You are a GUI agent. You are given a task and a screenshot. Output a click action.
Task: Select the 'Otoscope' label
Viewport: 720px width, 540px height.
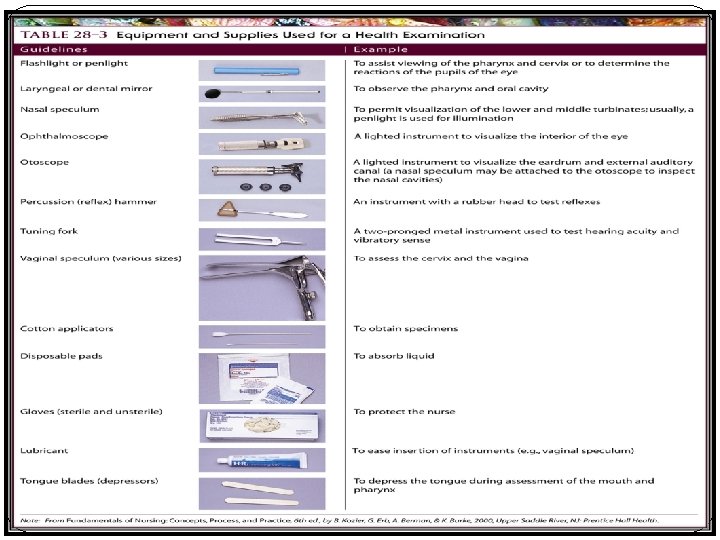(x=45, y=162)
